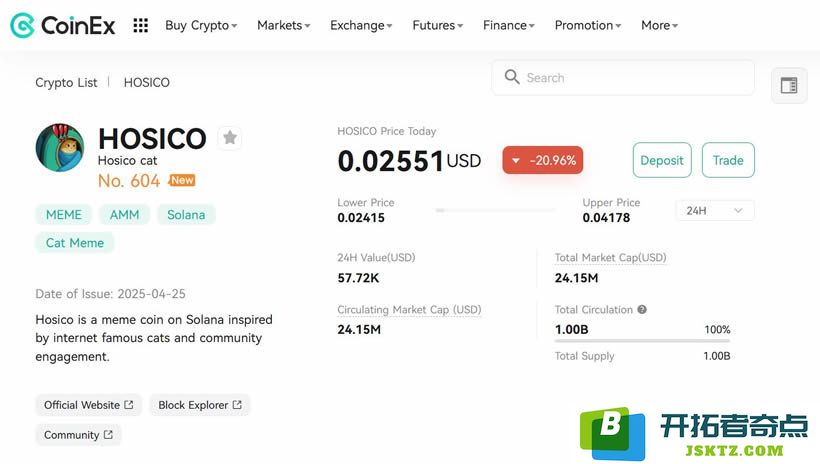Screen dimensions: 820x464
Task: Click the Trade button
Action: pos(728,160)
